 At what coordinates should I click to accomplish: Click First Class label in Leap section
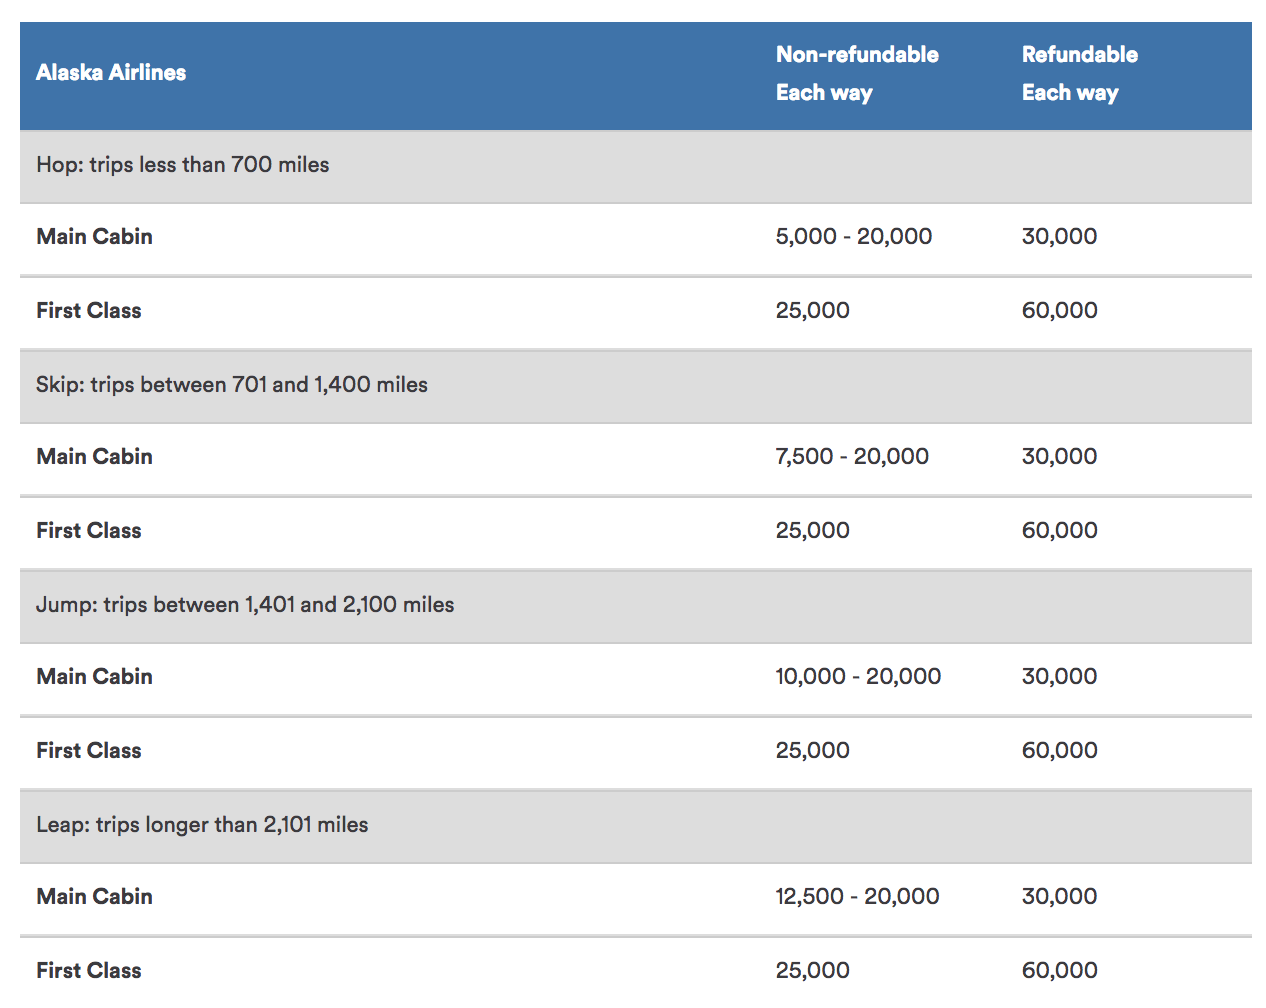pyautogui.click(x=89, y=971)
